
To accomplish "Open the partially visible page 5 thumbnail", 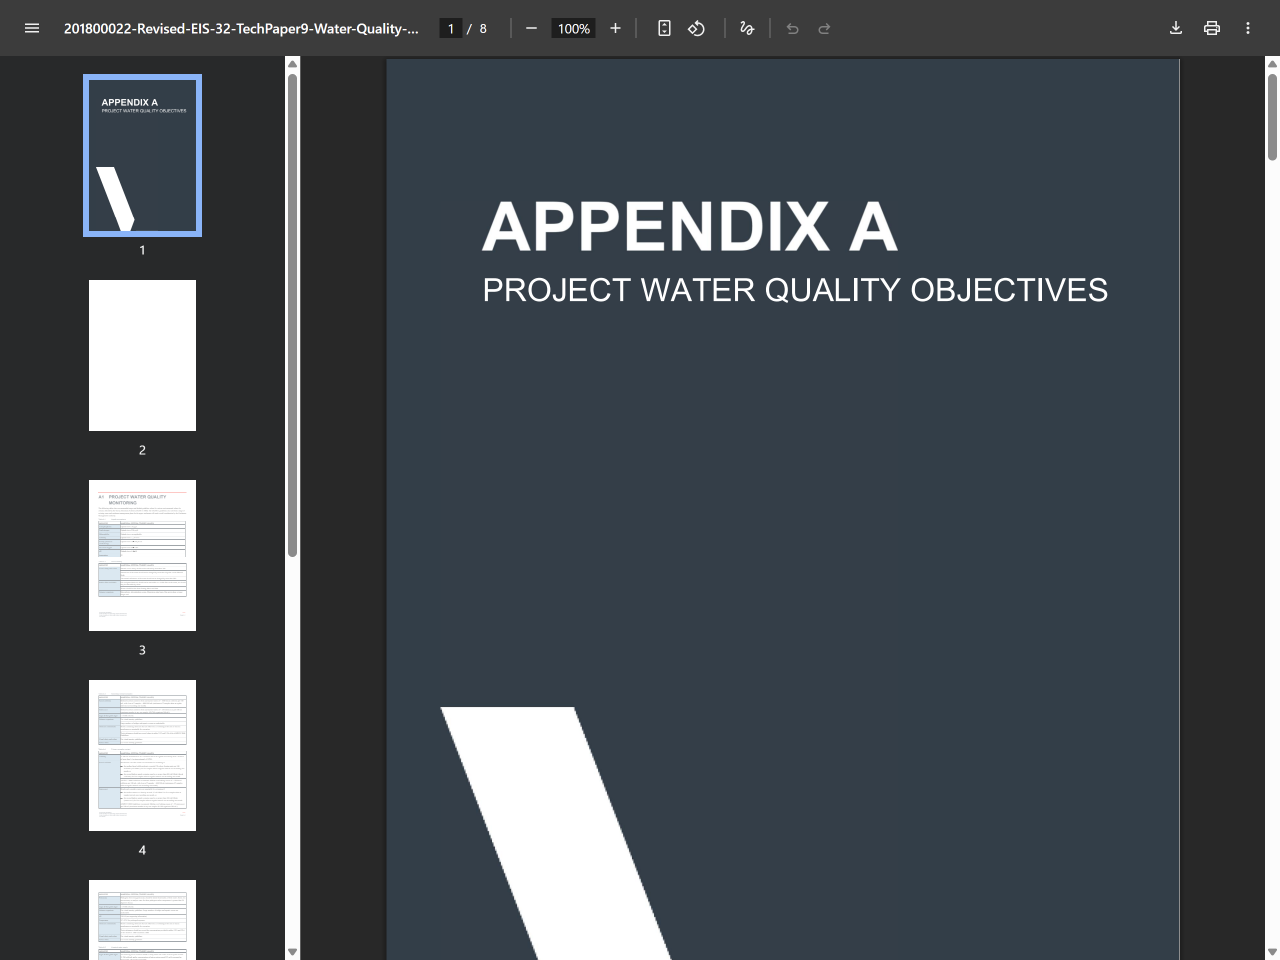I will coord(142,920).
